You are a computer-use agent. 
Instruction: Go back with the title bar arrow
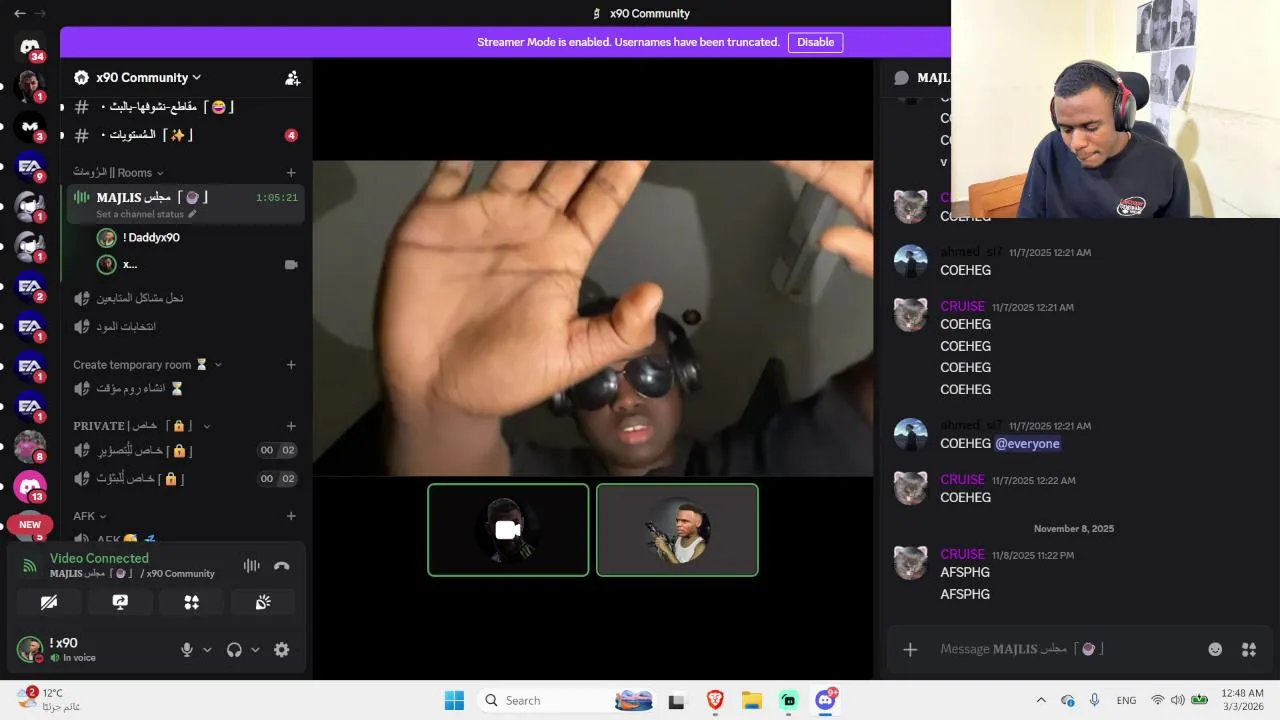tap(20, 13)
